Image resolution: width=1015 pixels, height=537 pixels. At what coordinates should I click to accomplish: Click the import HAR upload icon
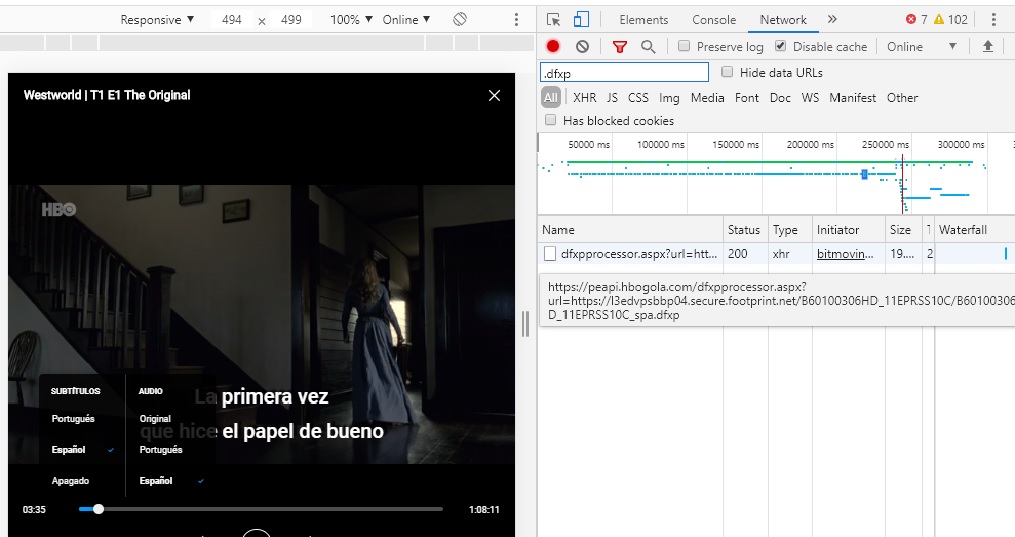(x=988, y=46)
